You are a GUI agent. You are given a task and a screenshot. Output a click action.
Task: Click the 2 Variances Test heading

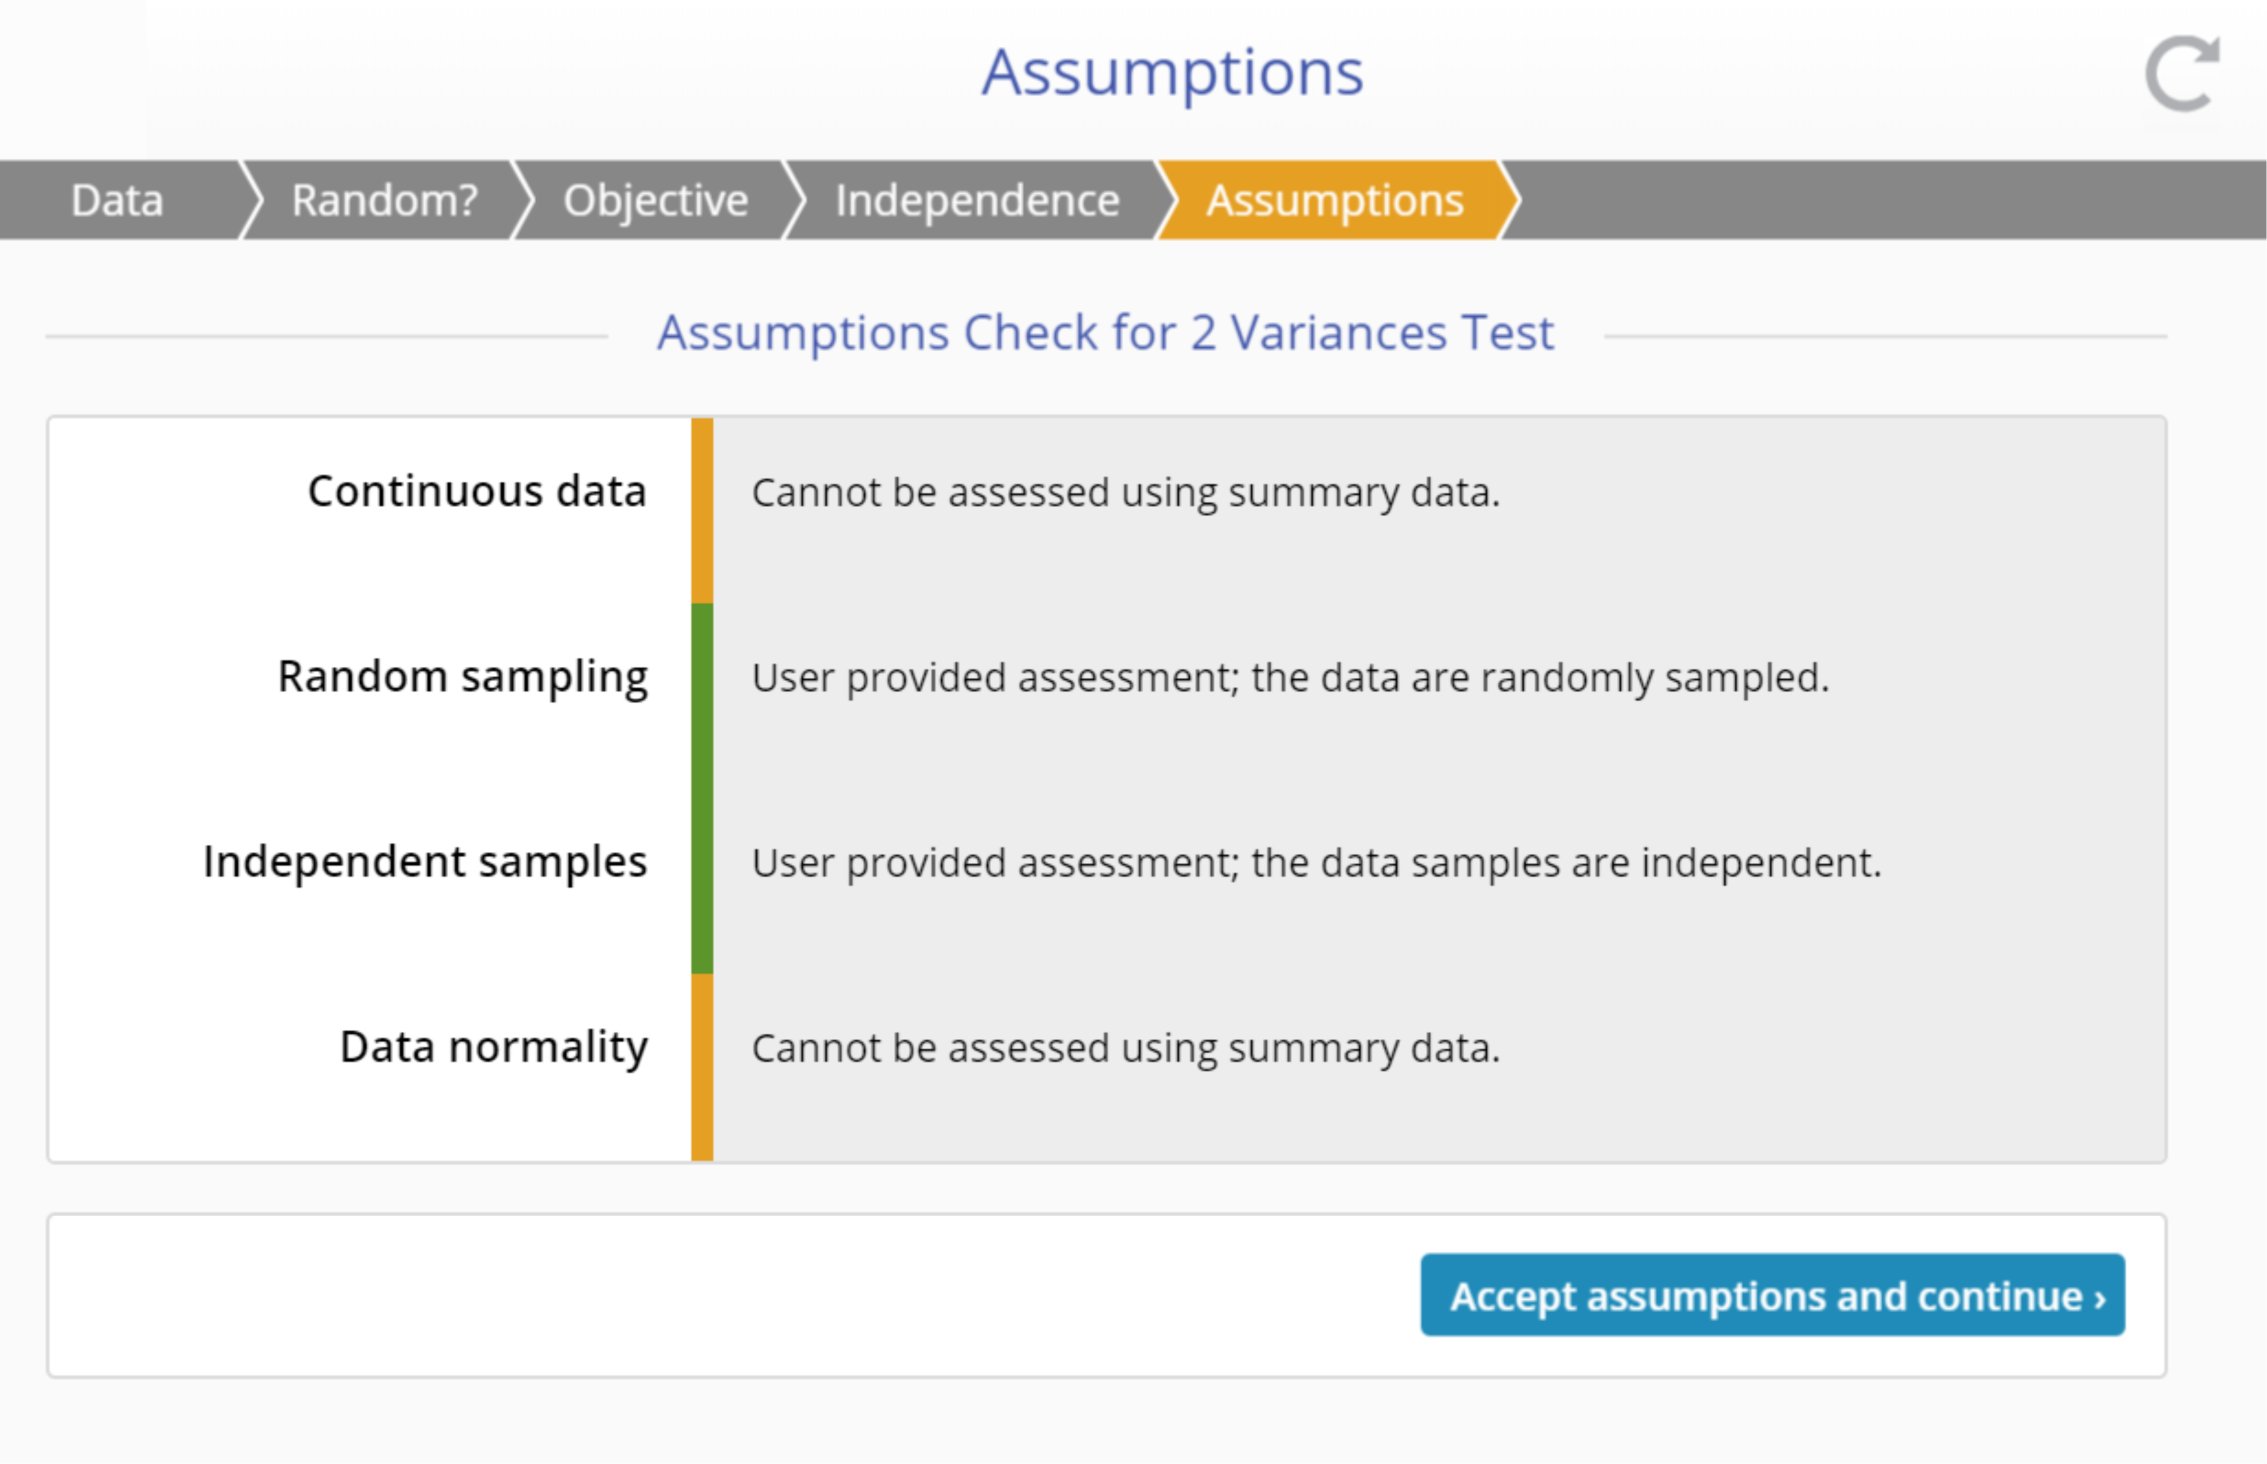(x=1105, y=332)
